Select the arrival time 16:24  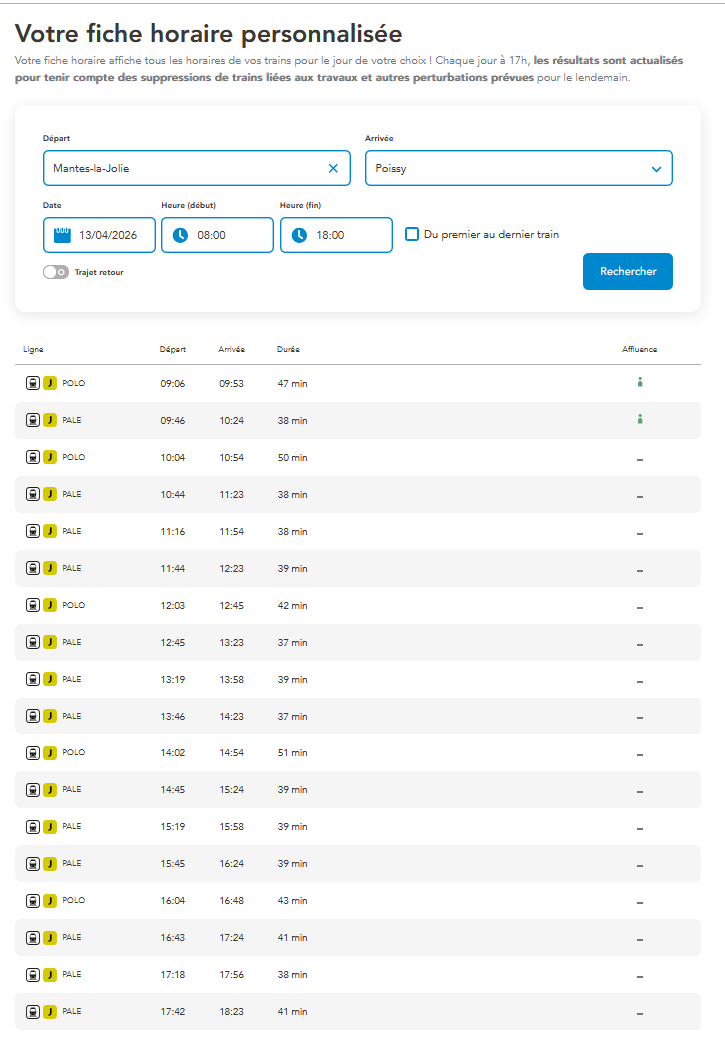231,864
